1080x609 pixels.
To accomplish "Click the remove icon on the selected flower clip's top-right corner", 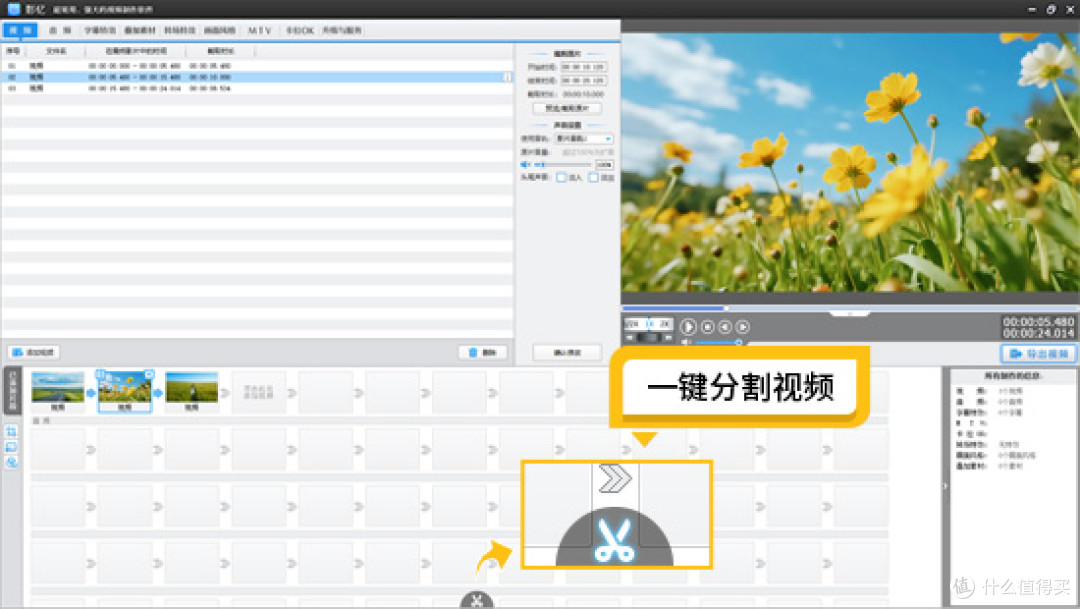I will coord(149,374).
